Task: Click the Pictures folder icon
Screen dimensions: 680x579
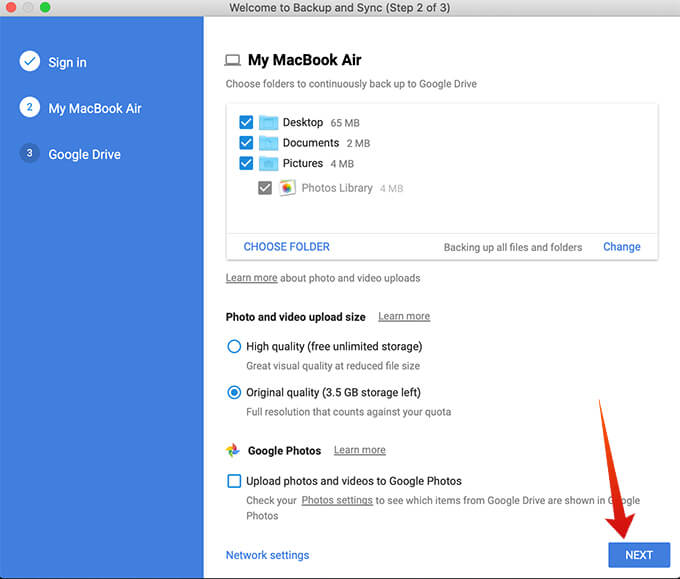Action: point(268,164)
